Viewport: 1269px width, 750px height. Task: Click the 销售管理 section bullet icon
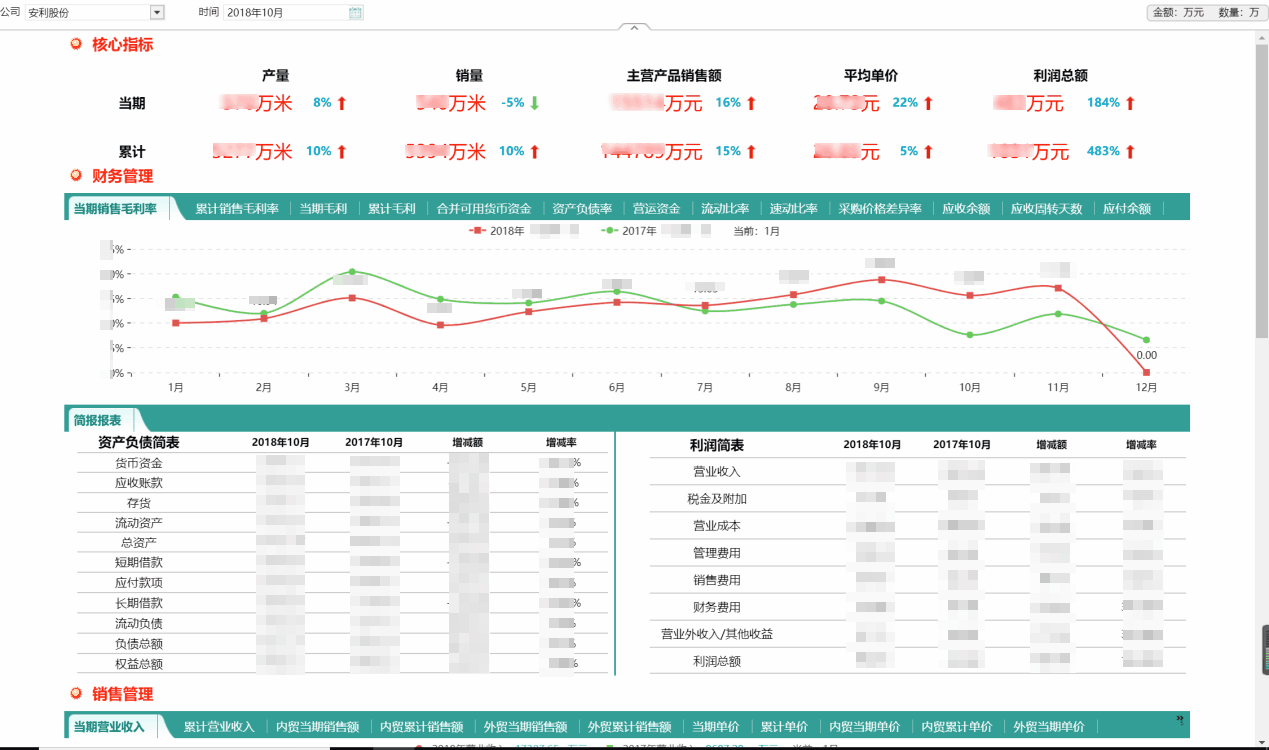point(76,693)
